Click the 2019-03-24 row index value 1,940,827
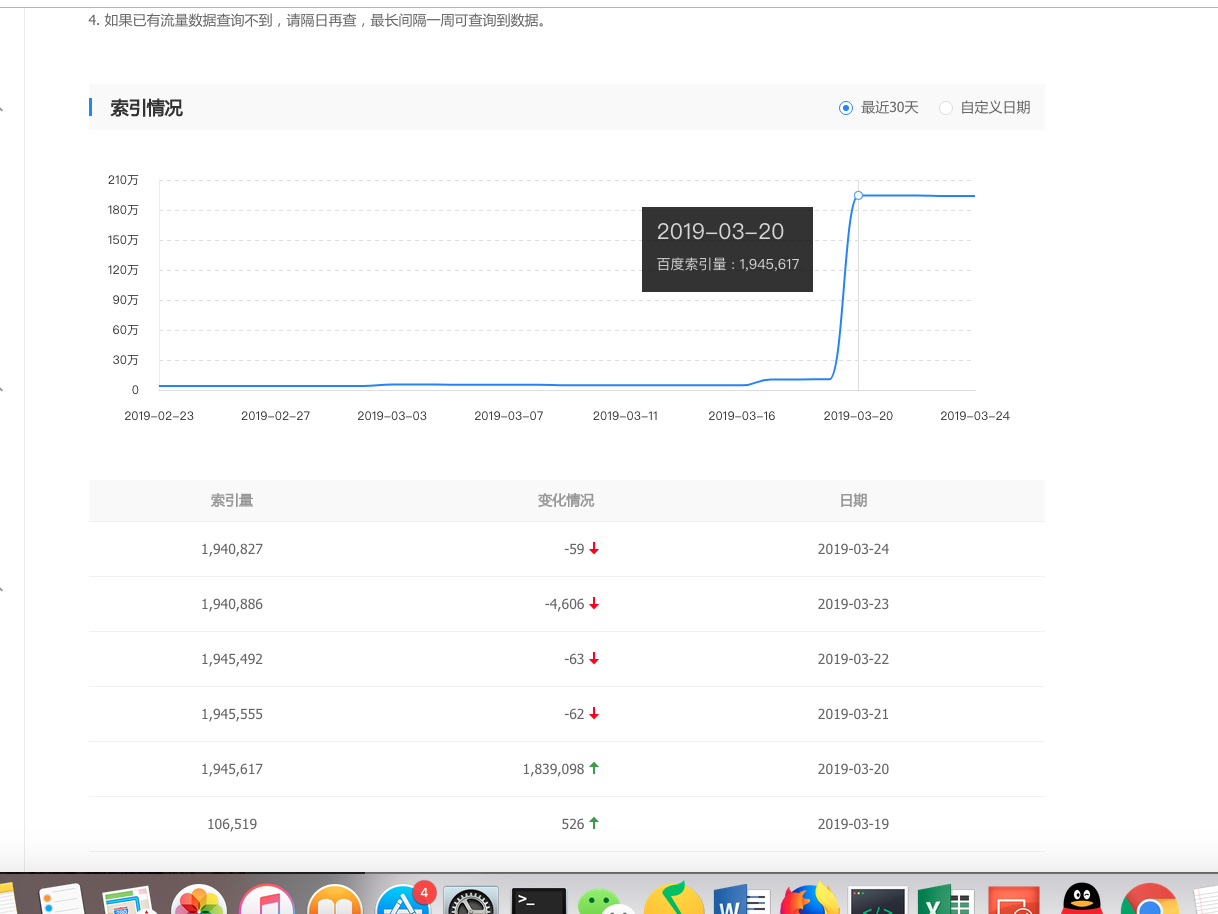1218x914 pixels. [x=232, y=549]
